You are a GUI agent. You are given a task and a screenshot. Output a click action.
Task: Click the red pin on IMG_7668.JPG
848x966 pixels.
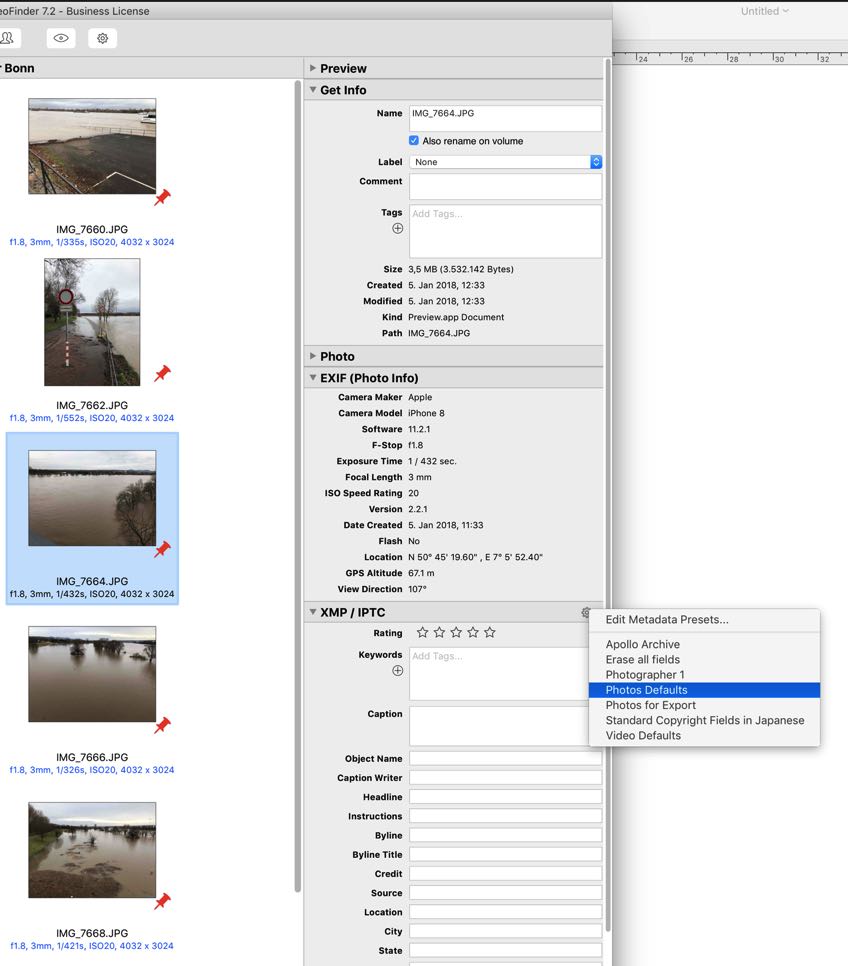[162, 901]
